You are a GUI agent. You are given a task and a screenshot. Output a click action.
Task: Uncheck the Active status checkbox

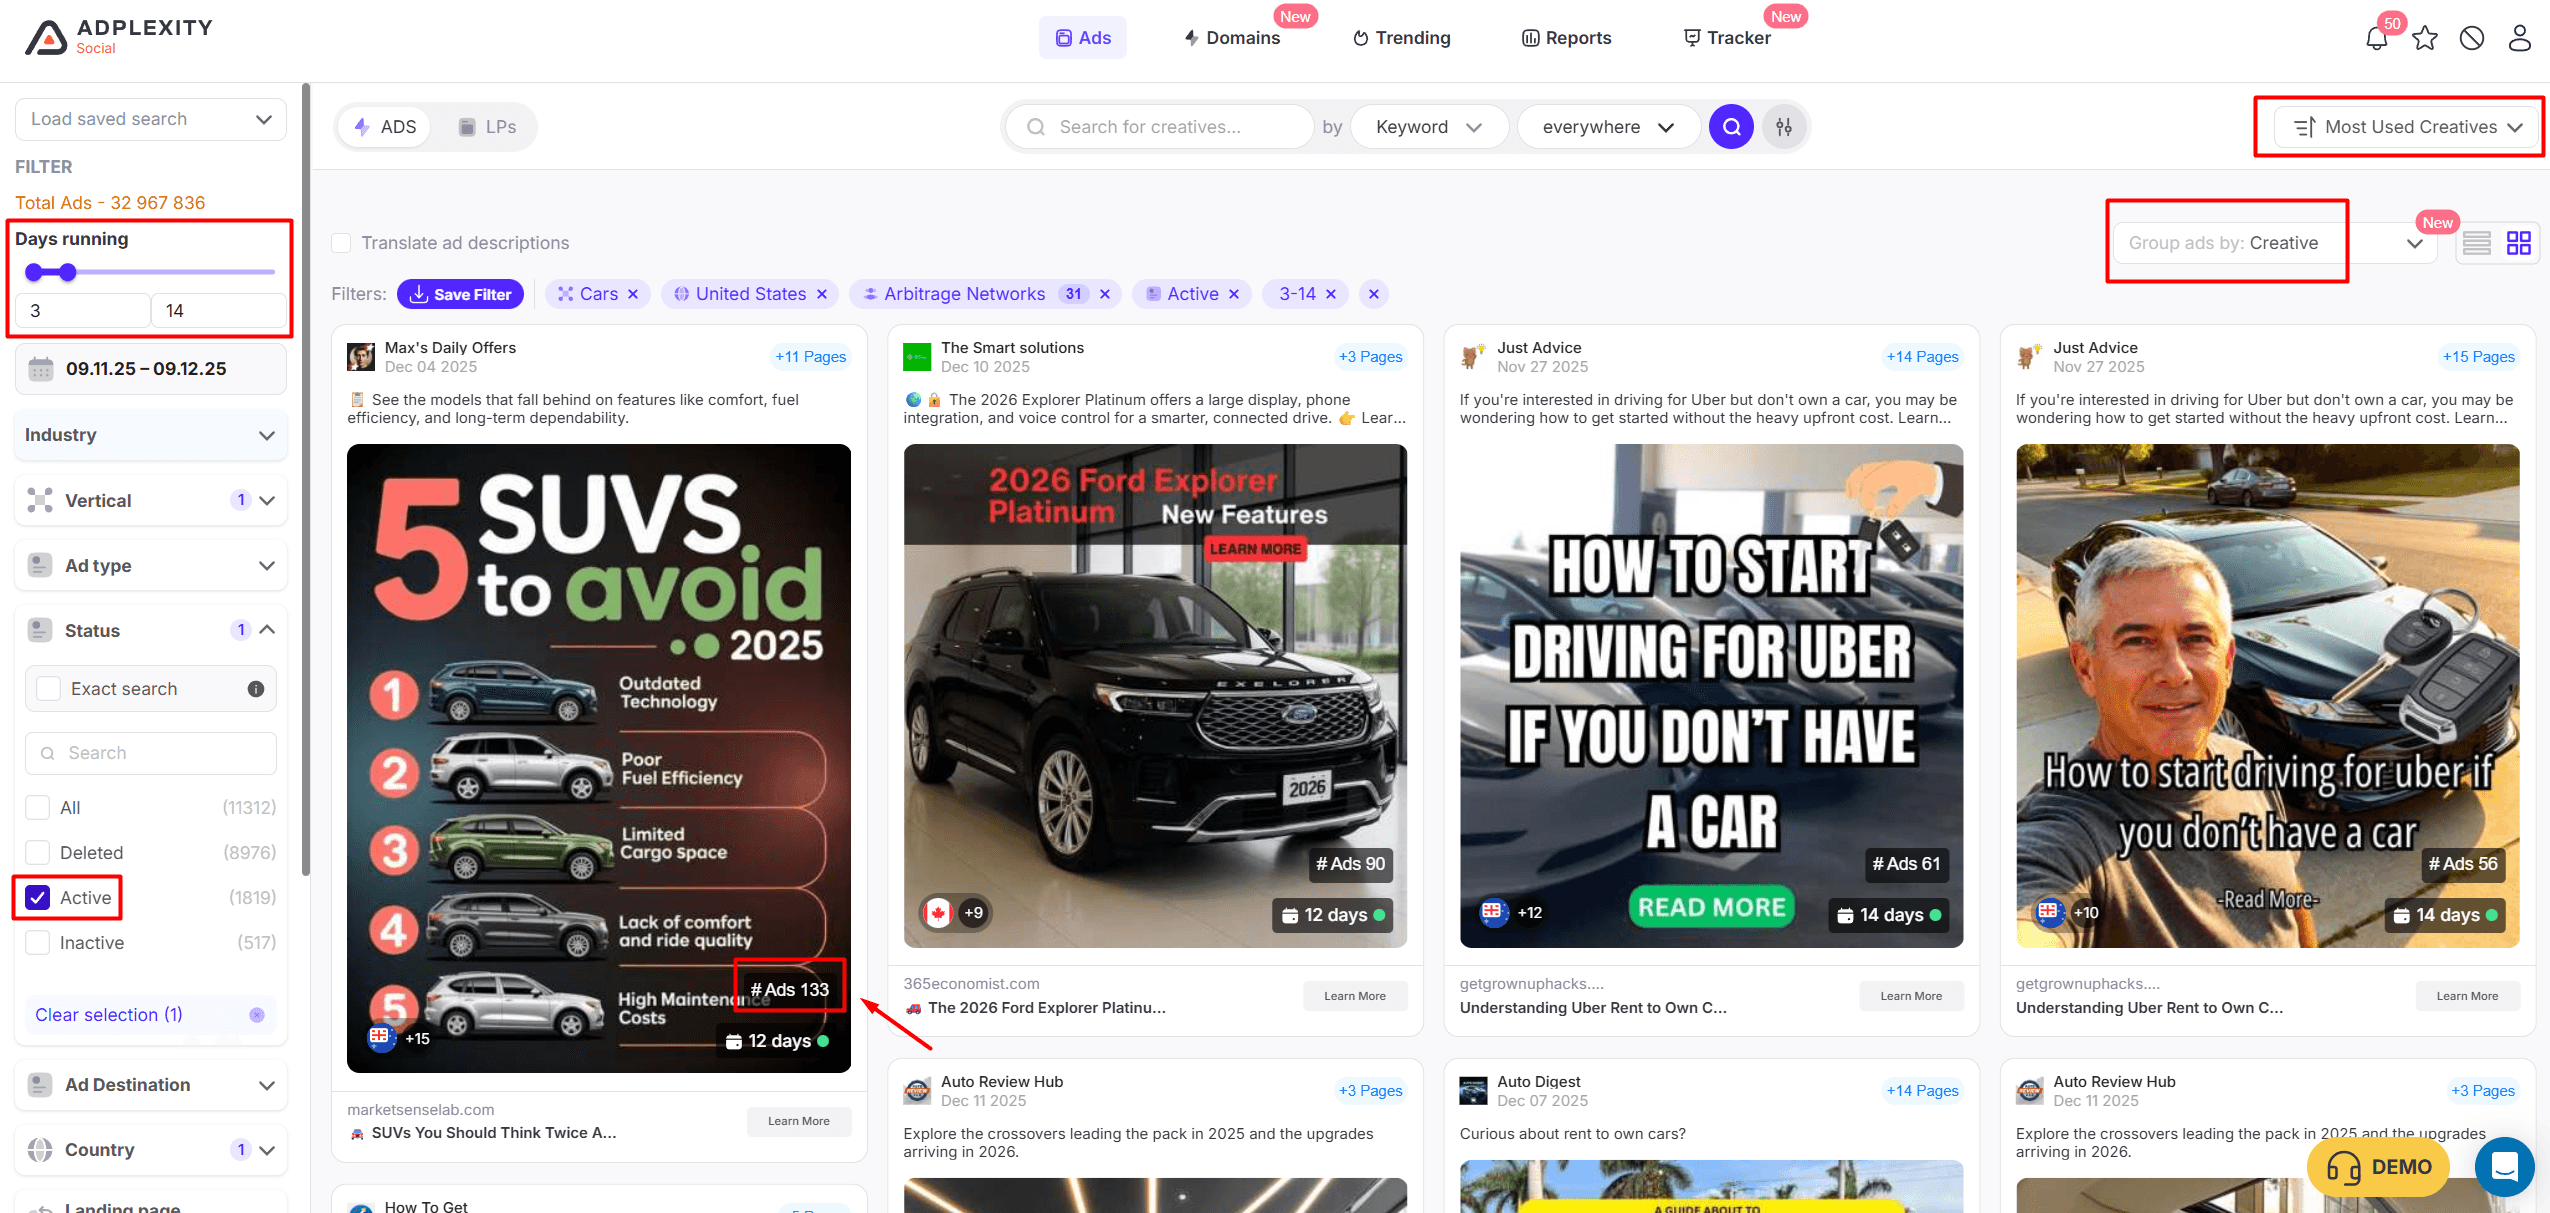point(38,898)
